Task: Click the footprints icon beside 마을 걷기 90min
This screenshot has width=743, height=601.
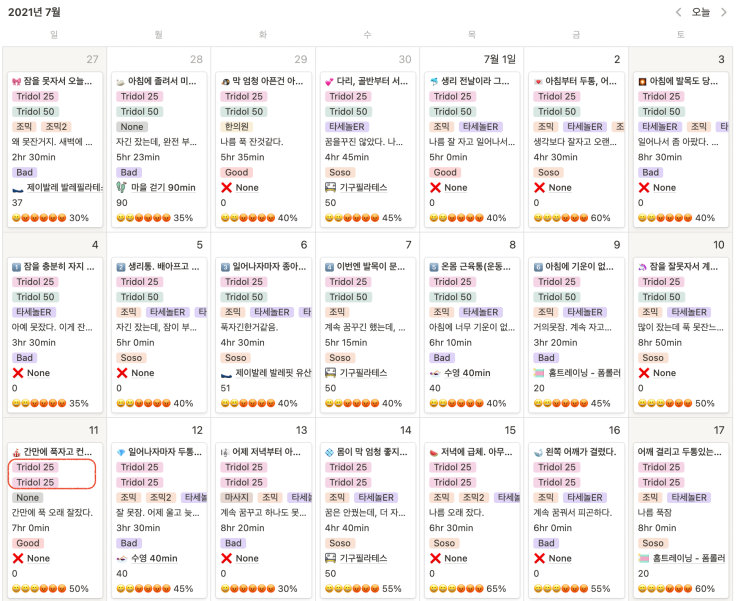Action: point(122,188)
